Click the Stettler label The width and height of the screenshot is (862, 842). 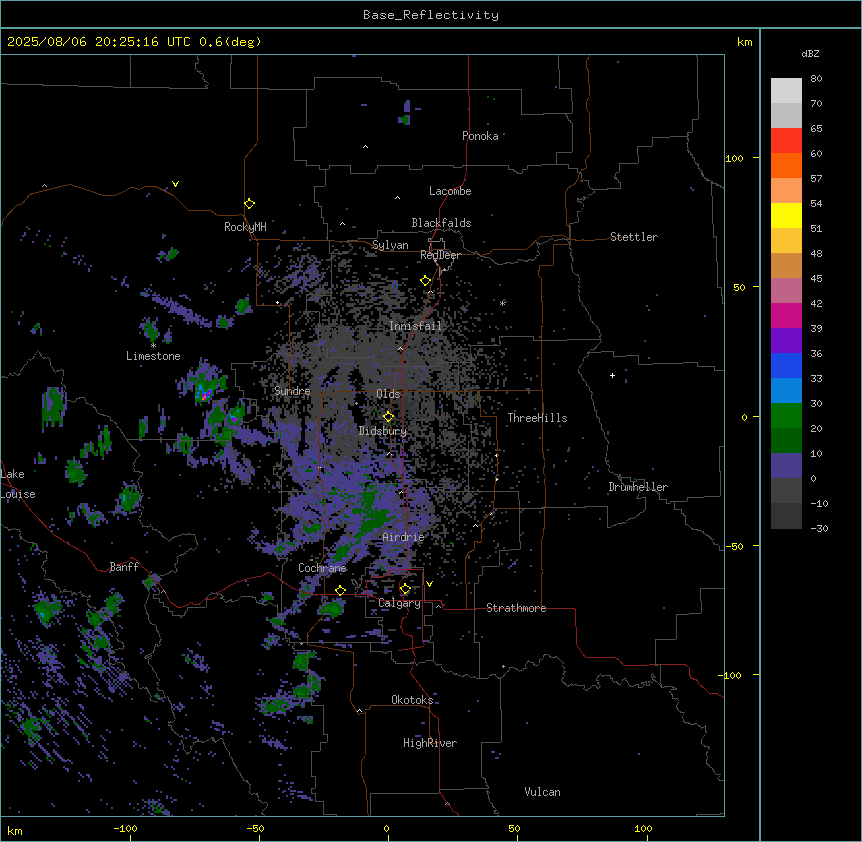pos(634,237)
